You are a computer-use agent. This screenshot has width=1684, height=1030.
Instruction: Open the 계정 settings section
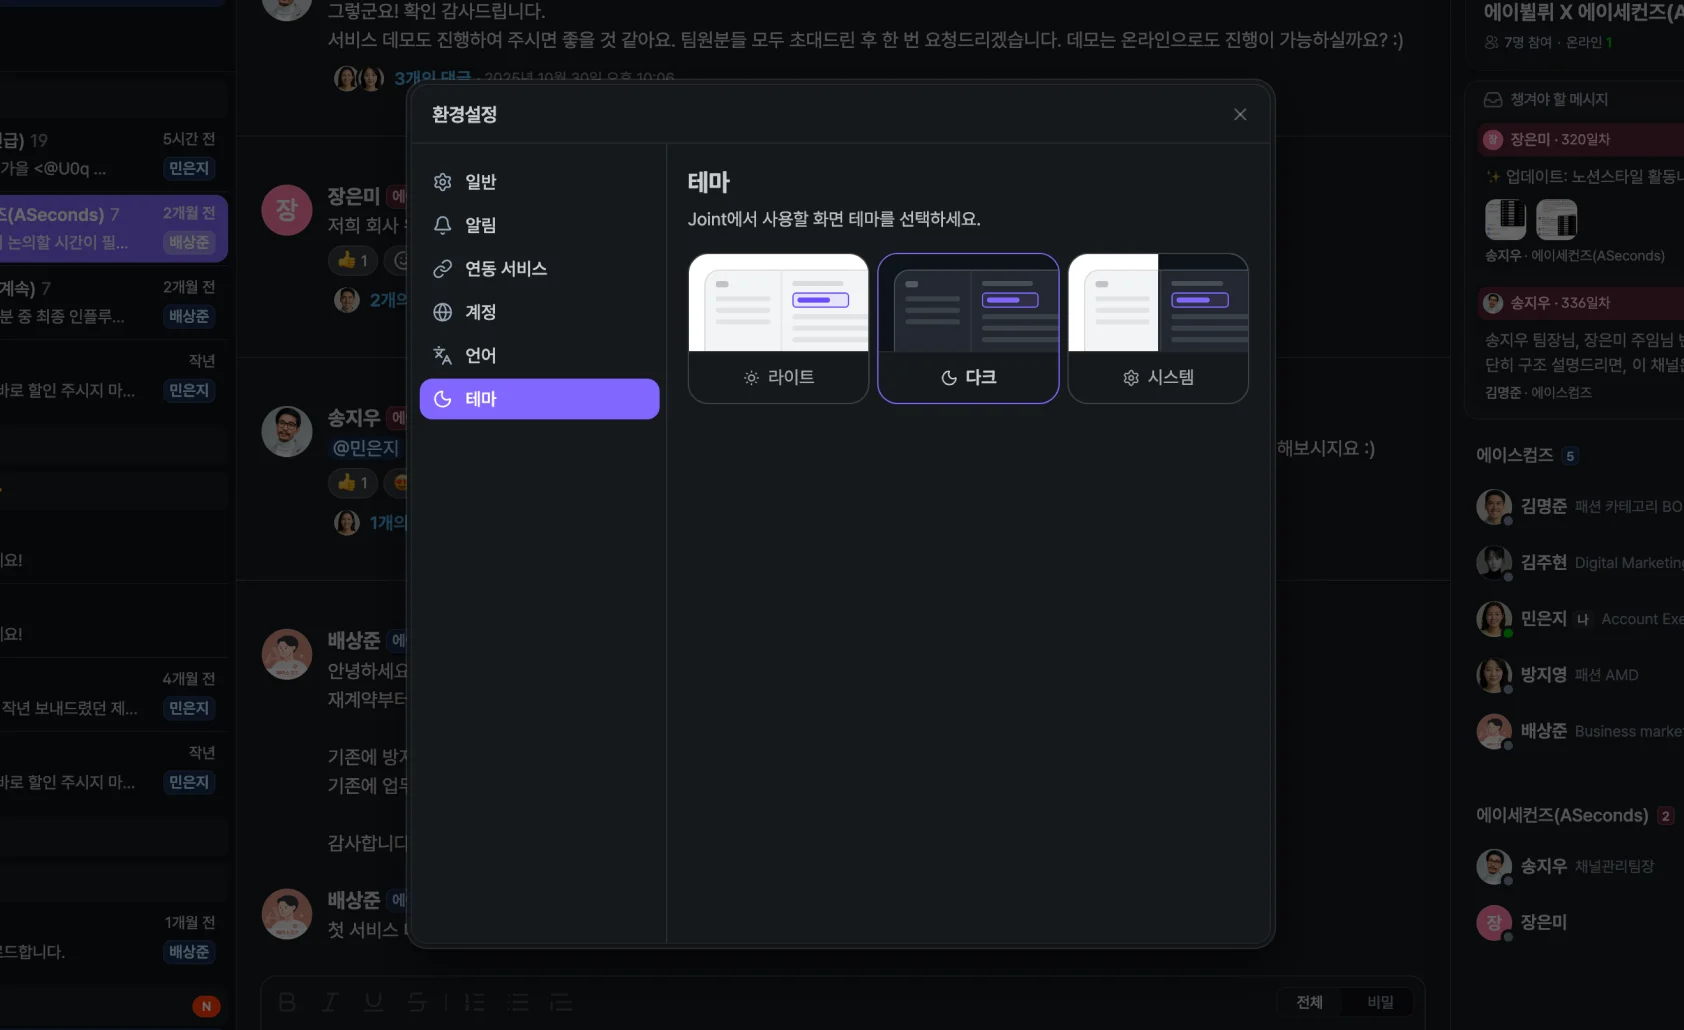tap(539, 312)
